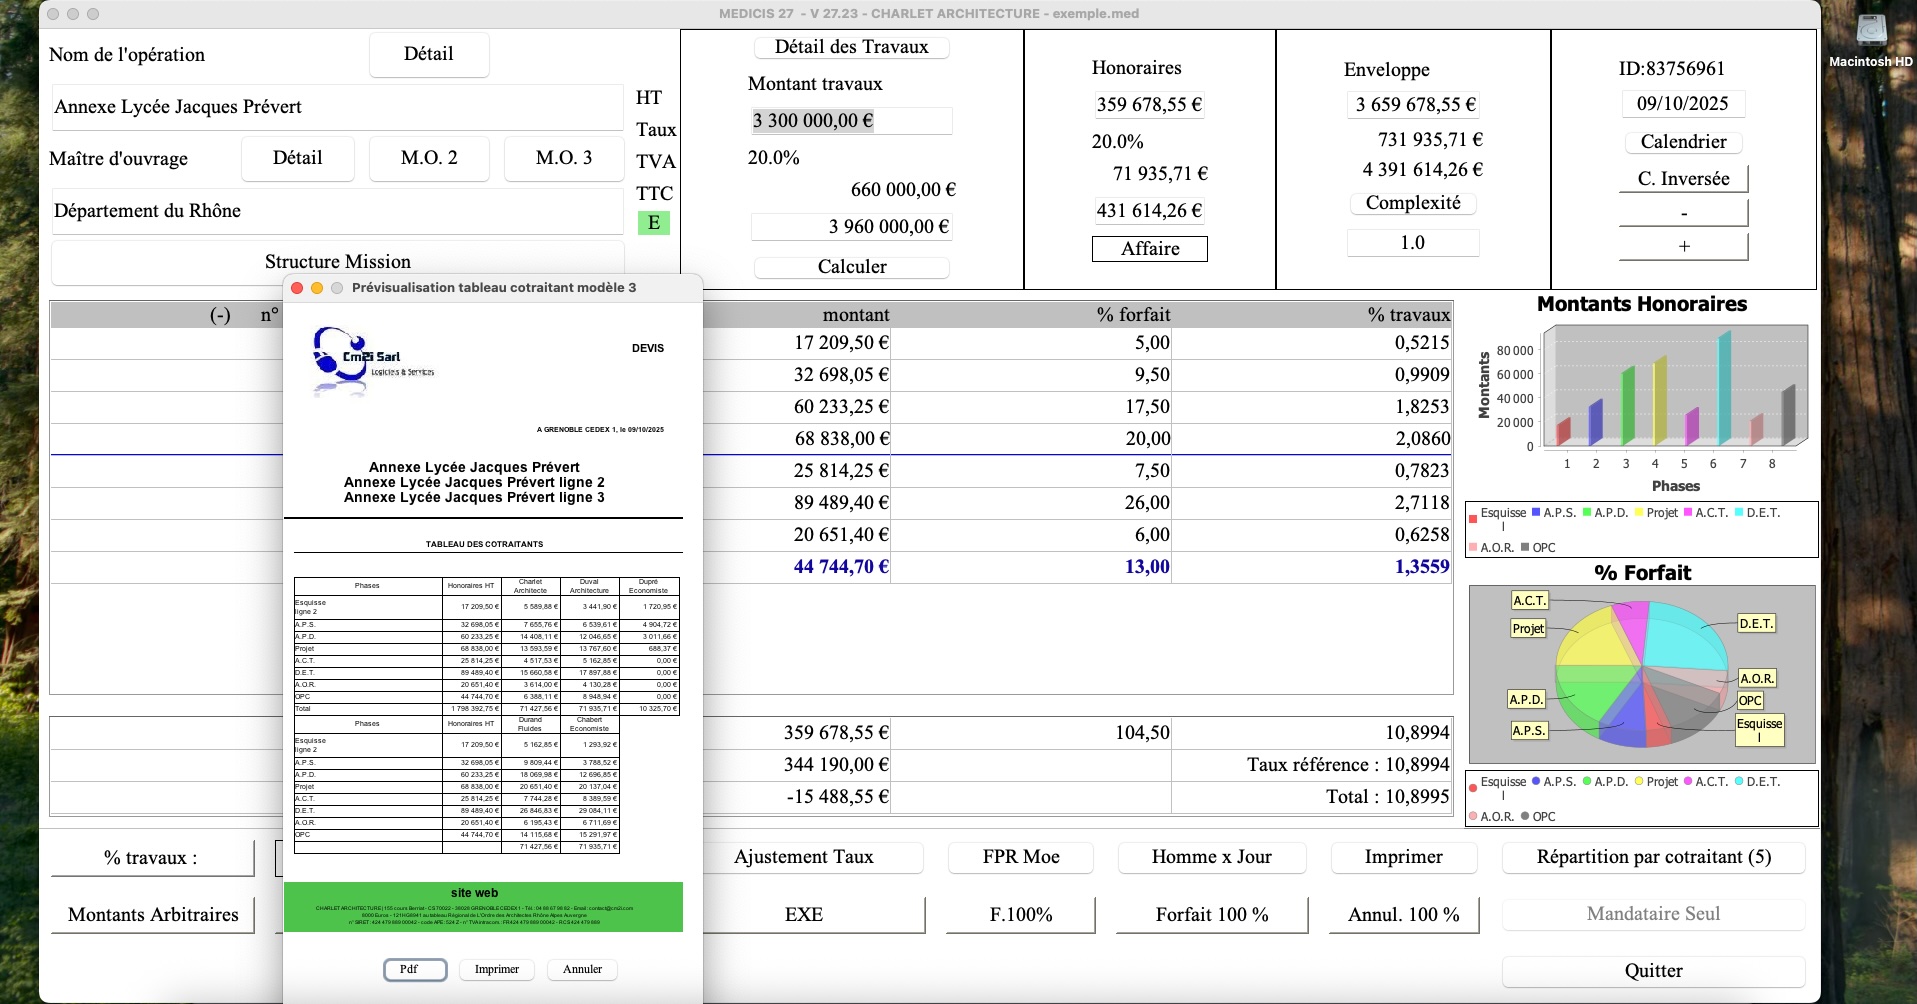The image size is (1917, 1004).
Task: Open Détail next to Maître d'ouvrage
Action: [298, 158]
